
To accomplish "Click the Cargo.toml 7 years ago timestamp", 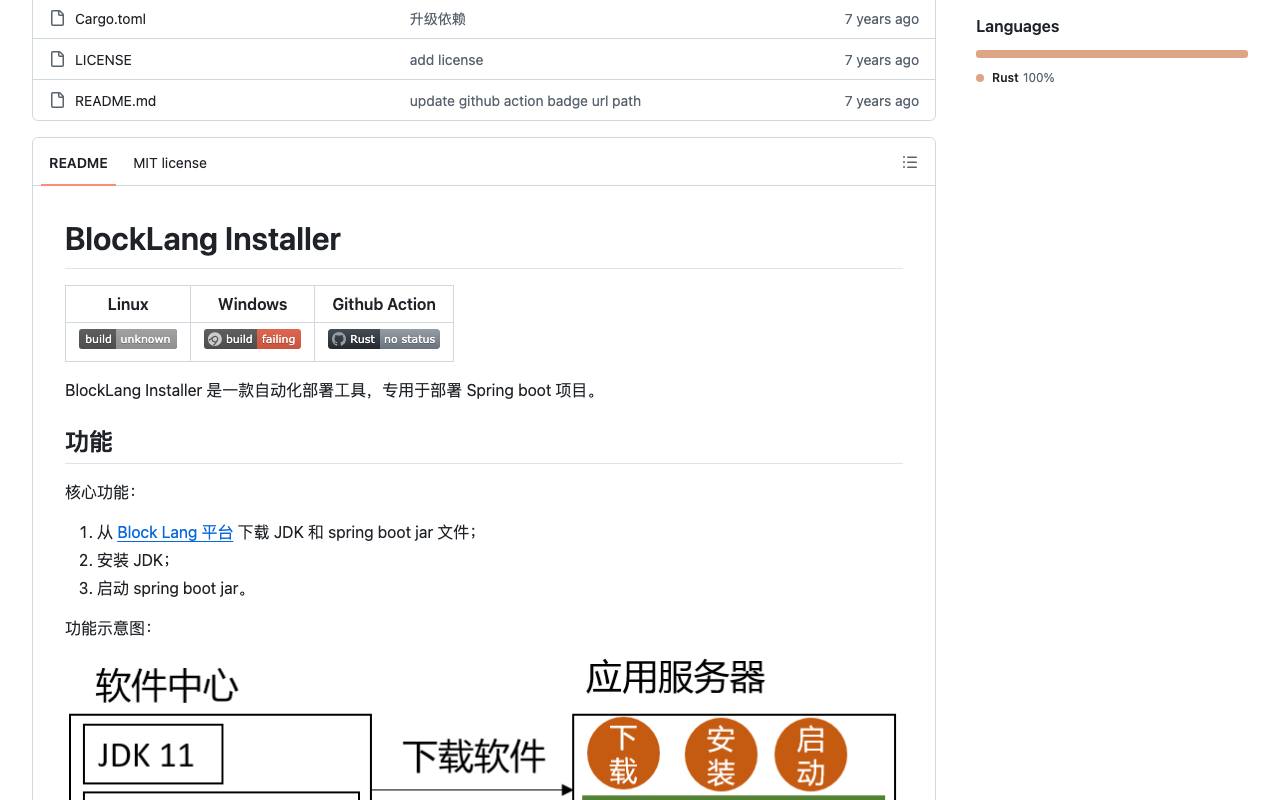I will (881, 19).
